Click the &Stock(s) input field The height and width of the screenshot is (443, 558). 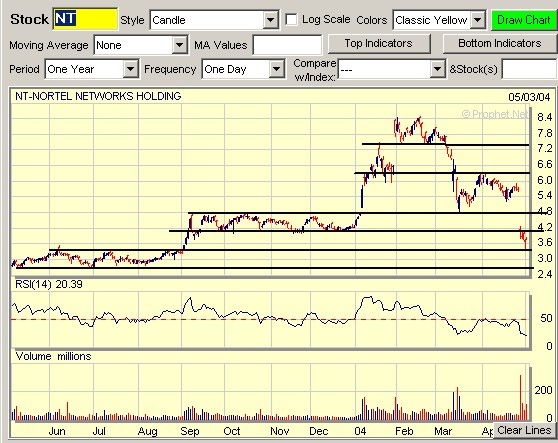click(530, 69)
